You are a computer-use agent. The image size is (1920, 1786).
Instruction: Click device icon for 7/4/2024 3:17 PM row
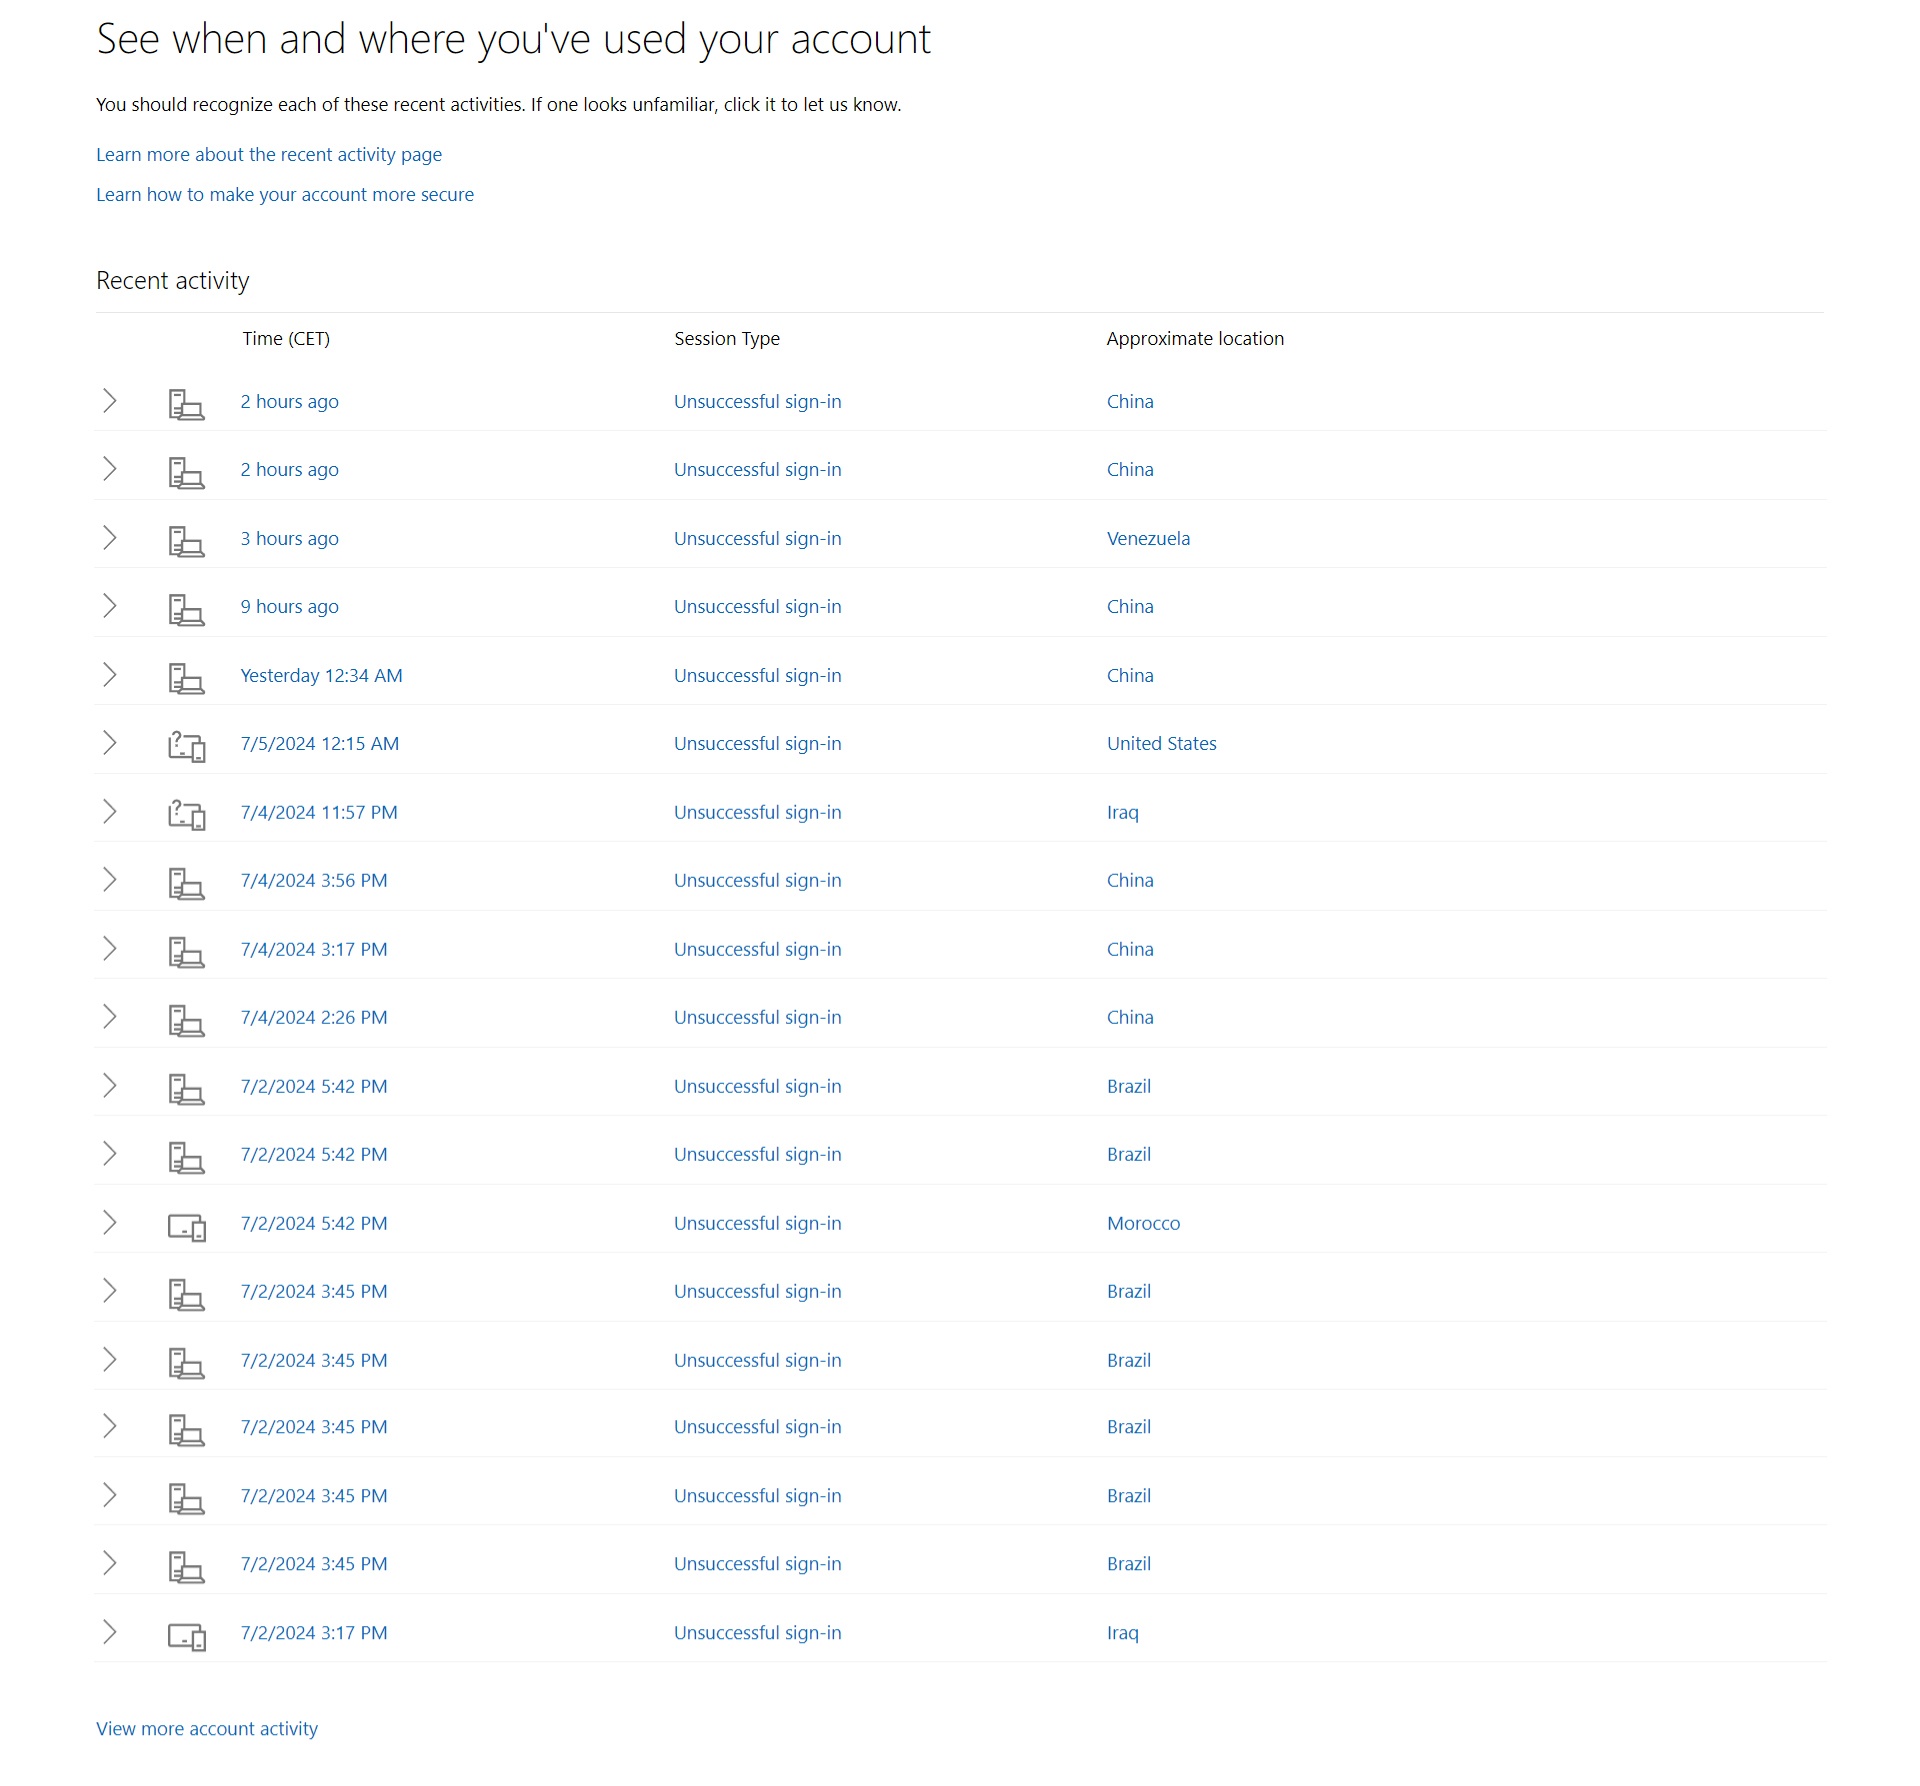tap(186, 952)
